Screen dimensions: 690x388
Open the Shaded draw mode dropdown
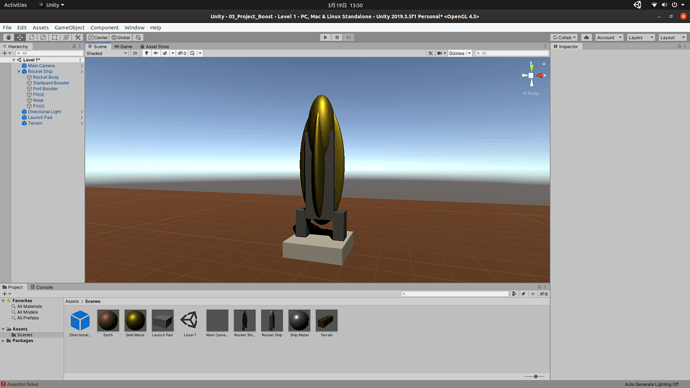pyautogui.click(x=107, y=53)
